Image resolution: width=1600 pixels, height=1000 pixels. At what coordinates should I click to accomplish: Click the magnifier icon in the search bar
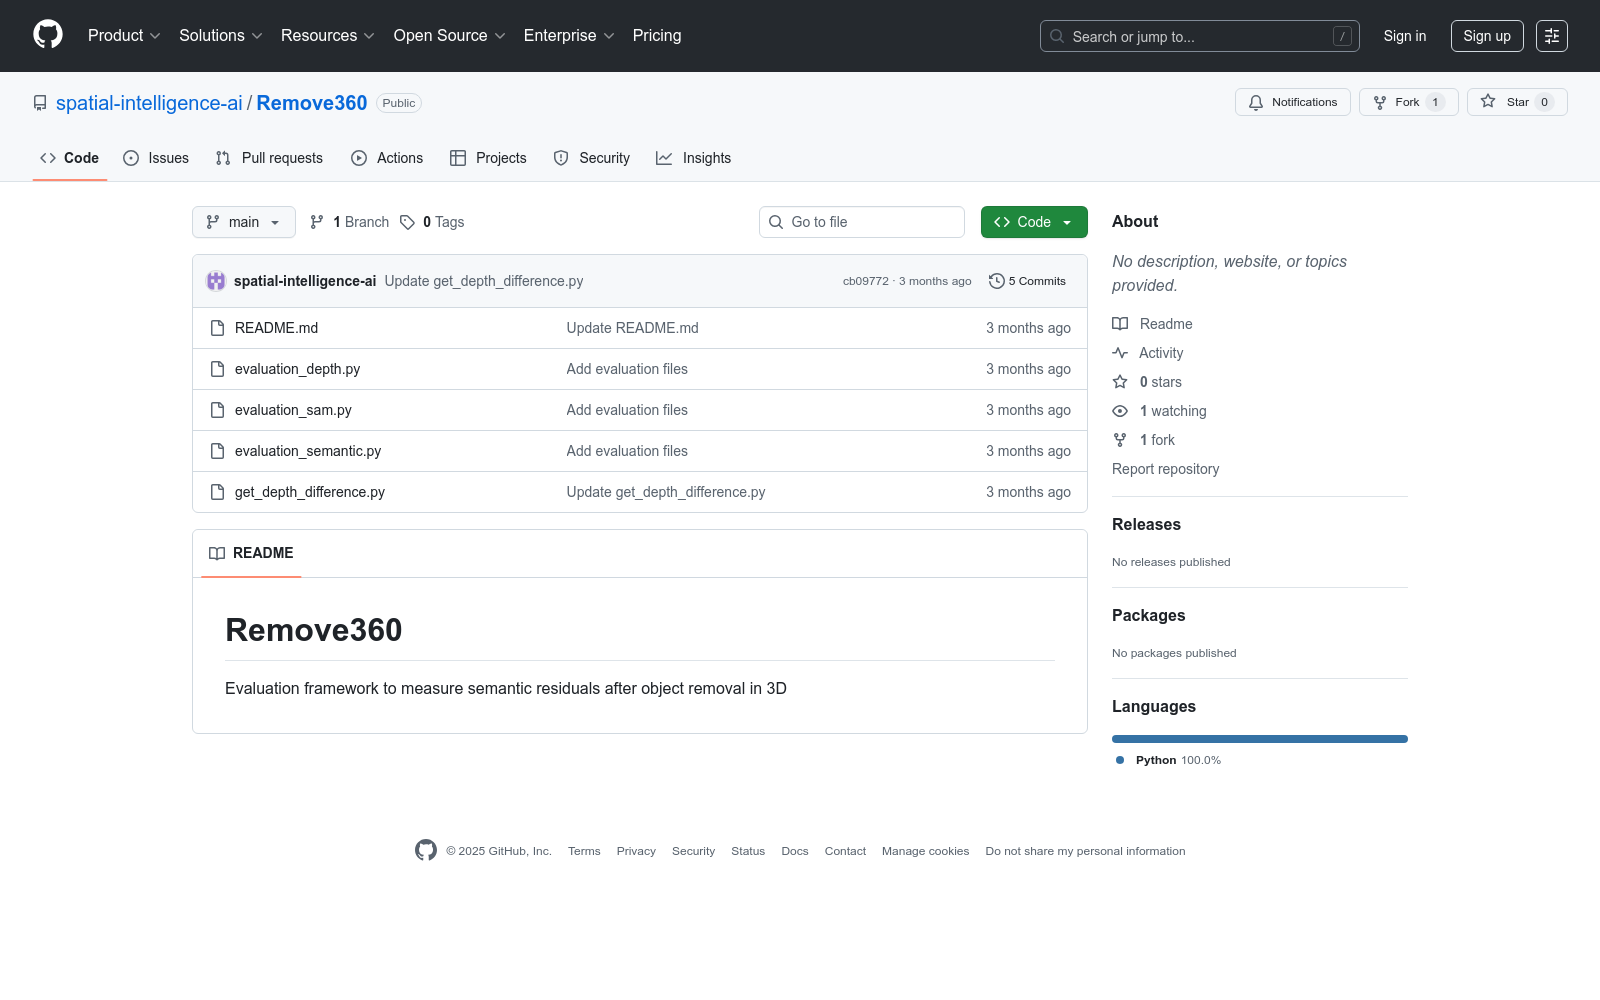point(1057,36)
